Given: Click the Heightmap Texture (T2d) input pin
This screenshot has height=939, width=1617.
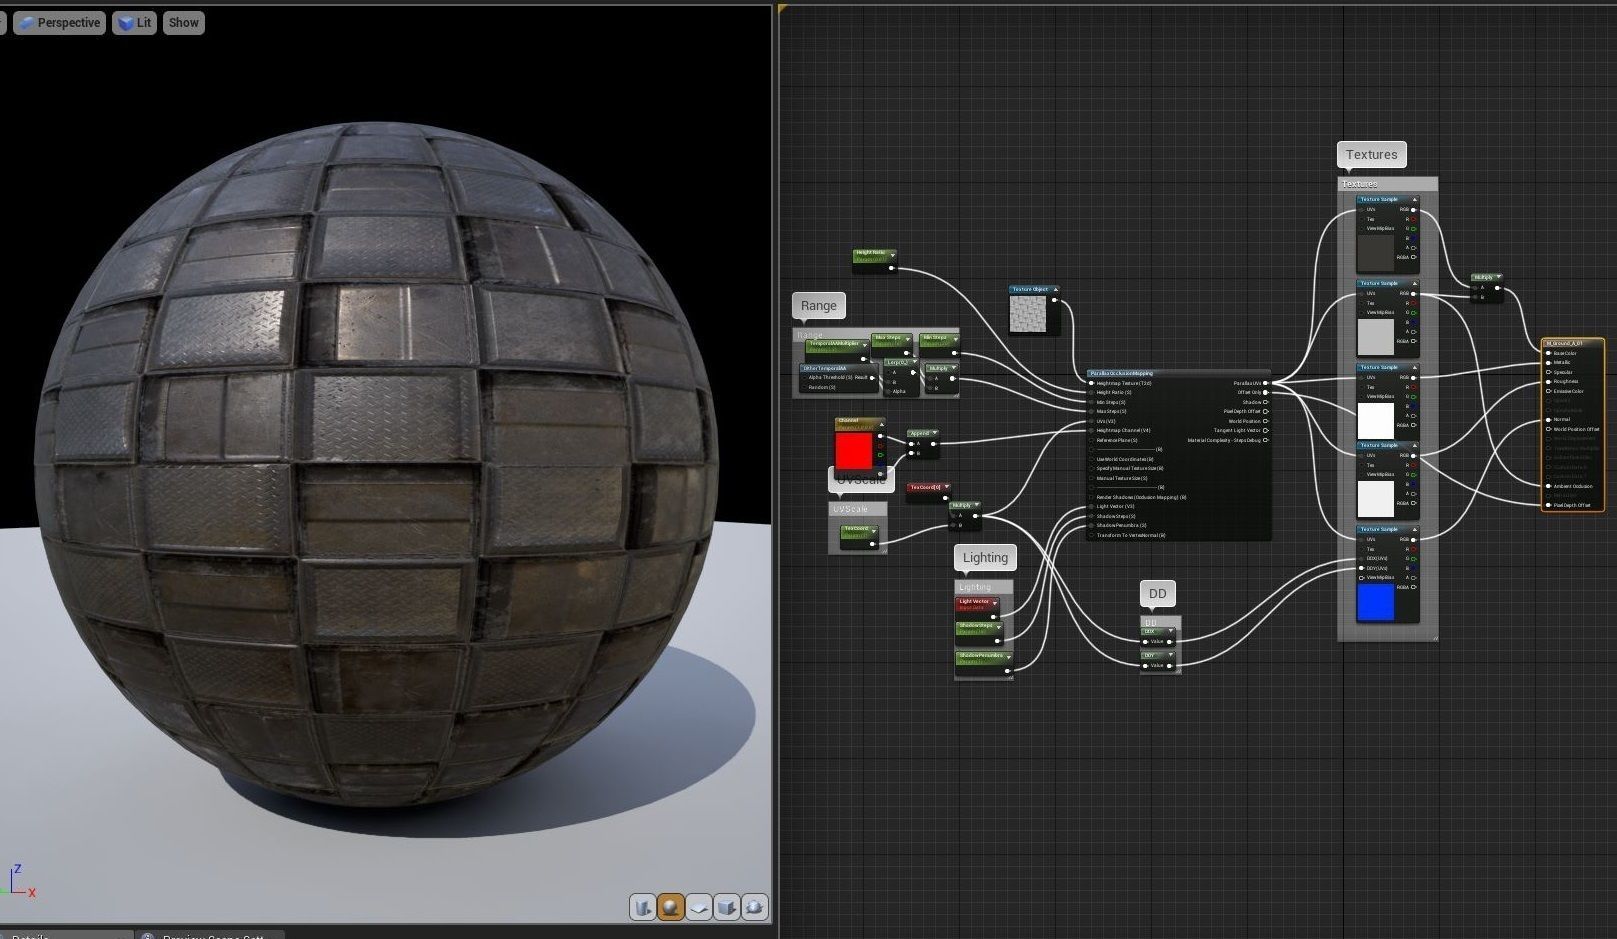Looking at the screenshot, I should 1091,383.
